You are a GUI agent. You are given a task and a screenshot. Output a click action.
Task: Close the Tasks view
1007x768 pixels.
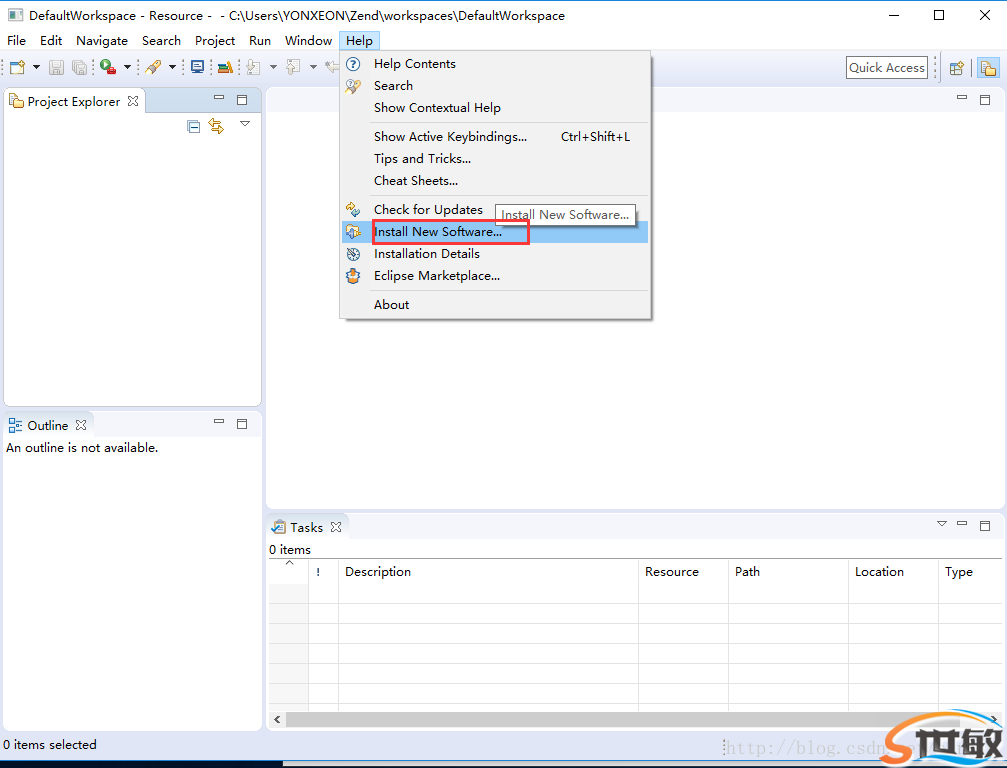coord(336,527)
